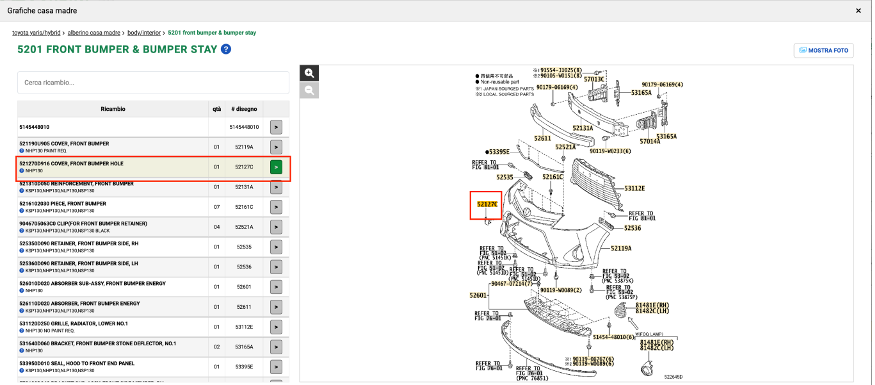Click arrow for Reinforcement, Front Bumper row

coord(276,187)
